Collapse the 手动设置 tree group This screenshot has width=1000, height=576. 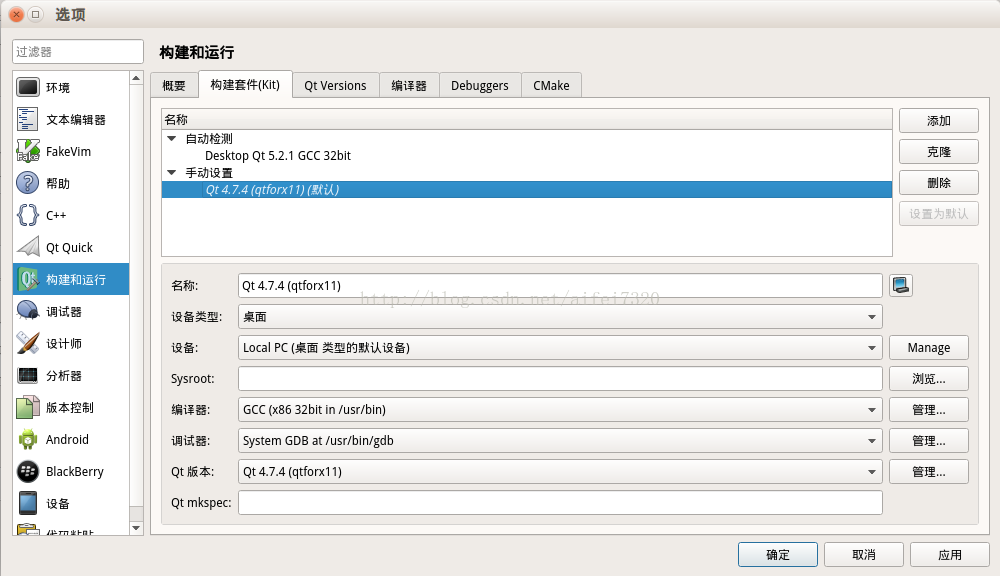click(172, 172)
